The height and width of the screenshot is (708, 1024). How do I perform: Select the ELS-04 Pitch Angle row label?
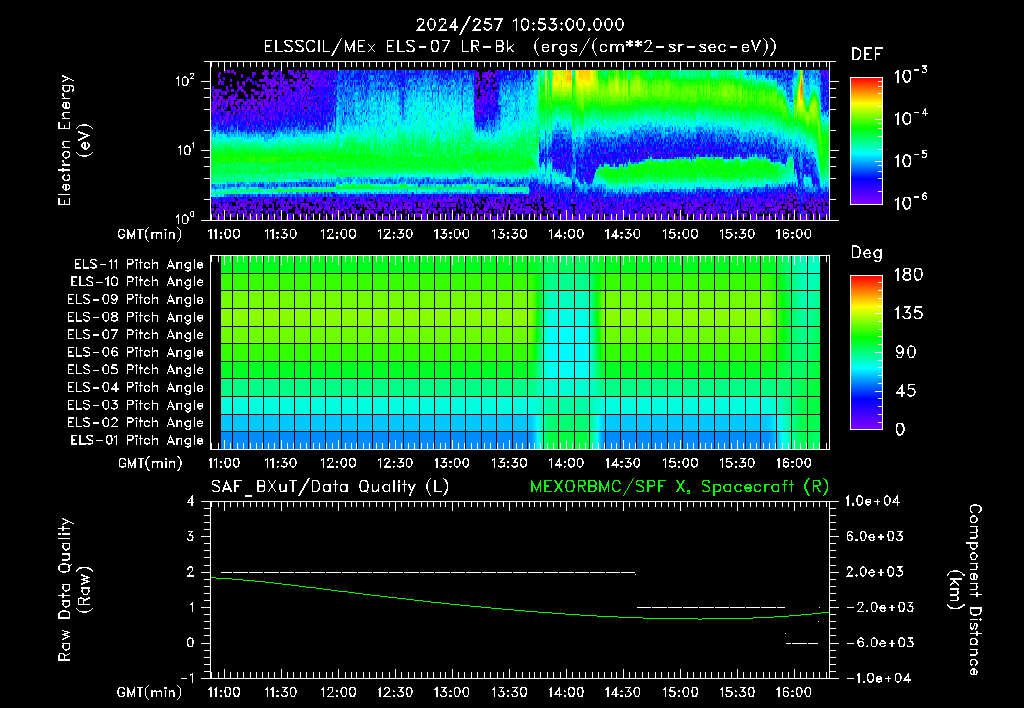136,387
